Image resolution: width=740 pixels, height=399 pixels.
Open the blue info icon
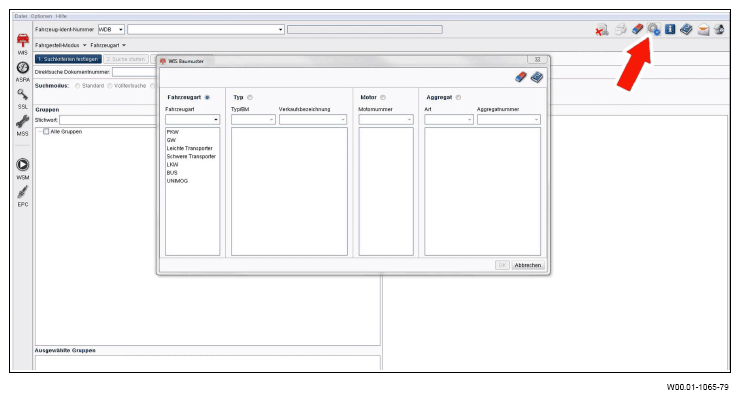[670, 29]
